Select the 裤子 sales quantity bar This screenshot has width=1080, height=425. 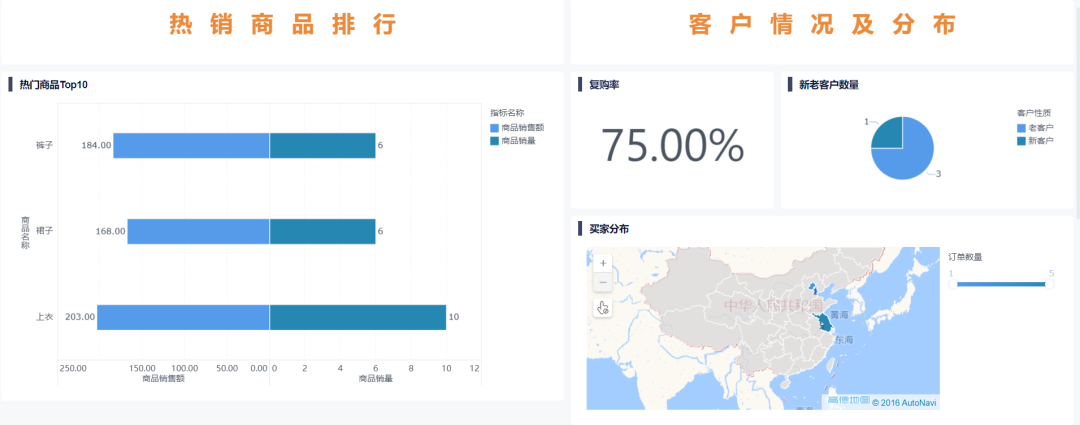322,145
